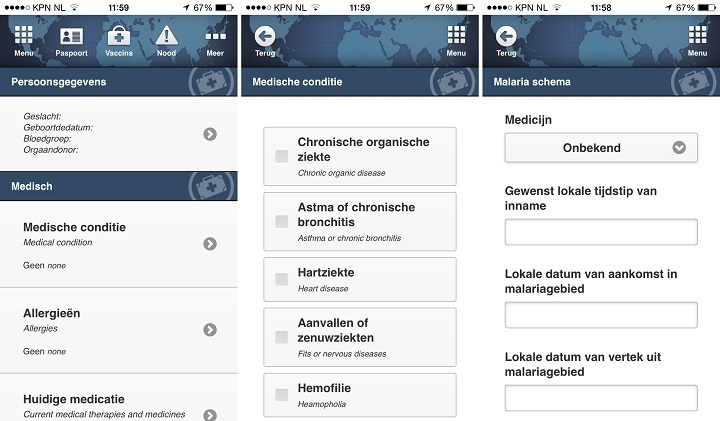720x421 pixels.
Task: Open the Huidige medicatie list item
Action: point(118,398)
